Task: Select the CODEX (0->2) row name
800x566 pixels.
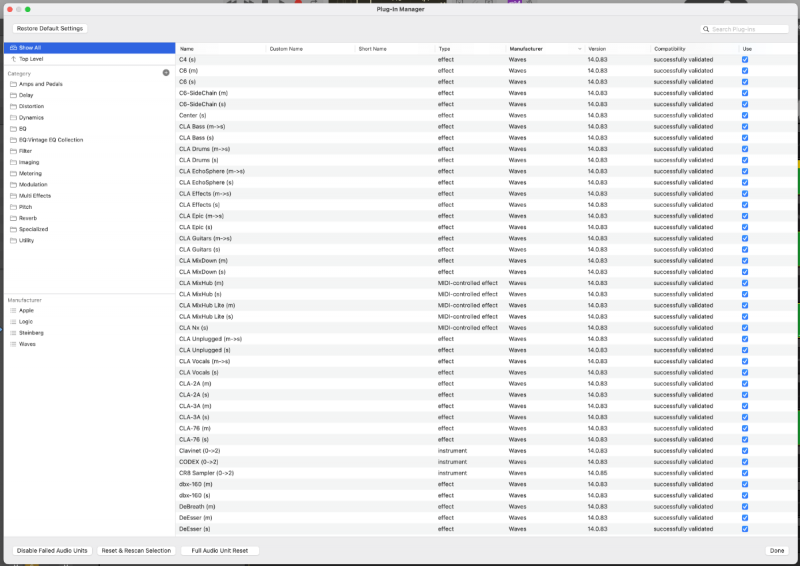Action: [198, 462]
